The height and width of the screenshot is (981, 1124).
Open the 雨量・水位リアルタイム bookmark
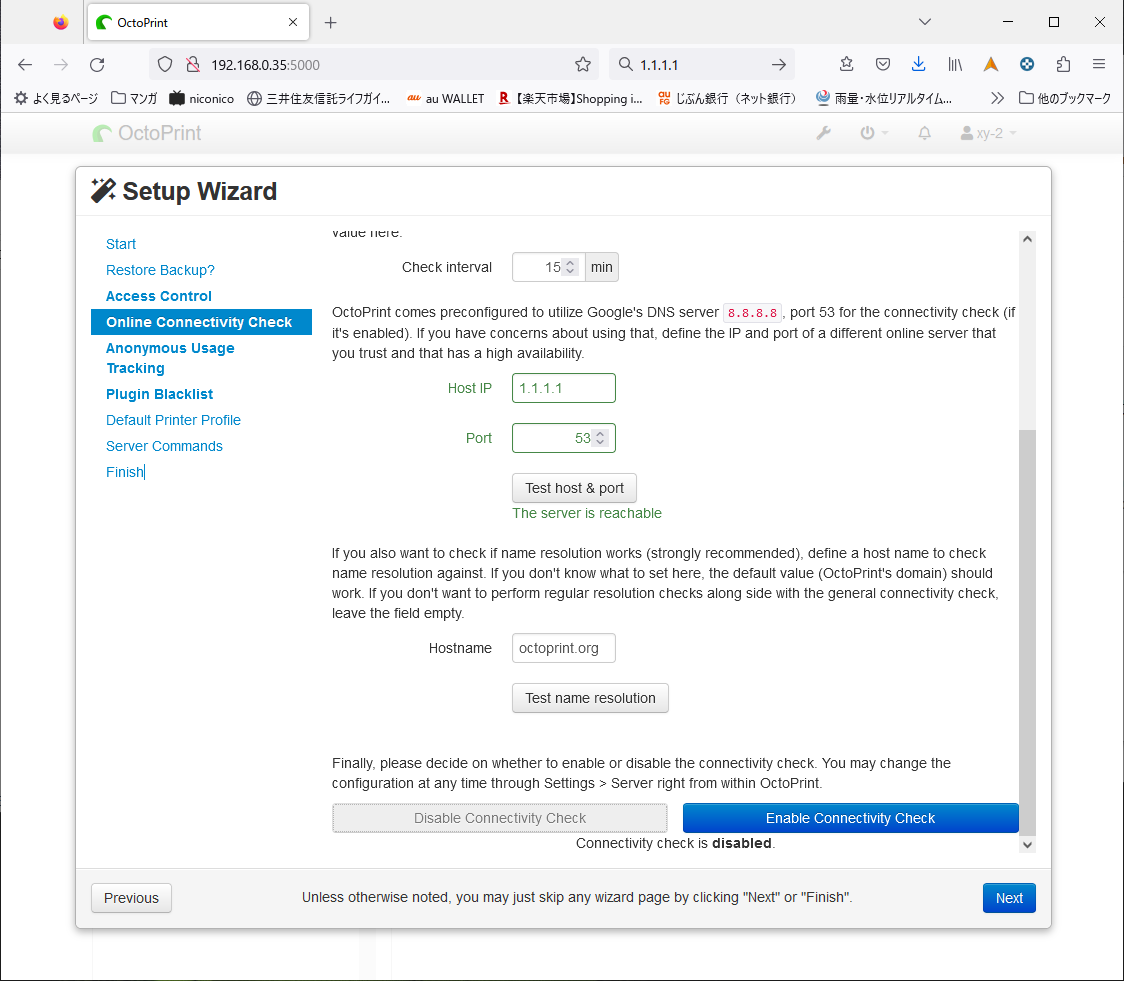tap(883, 98)
